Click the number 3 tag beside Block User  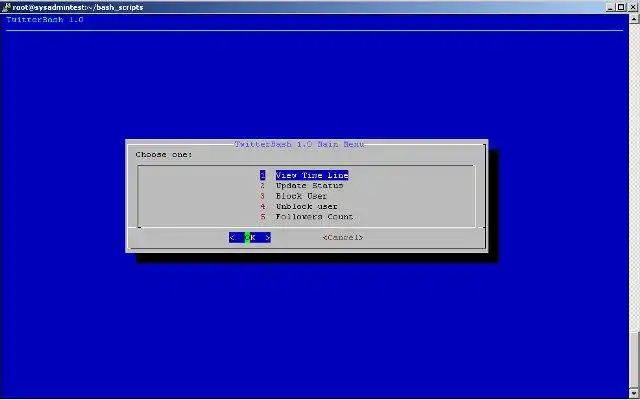pyautogui.click(x=262, y=196)
